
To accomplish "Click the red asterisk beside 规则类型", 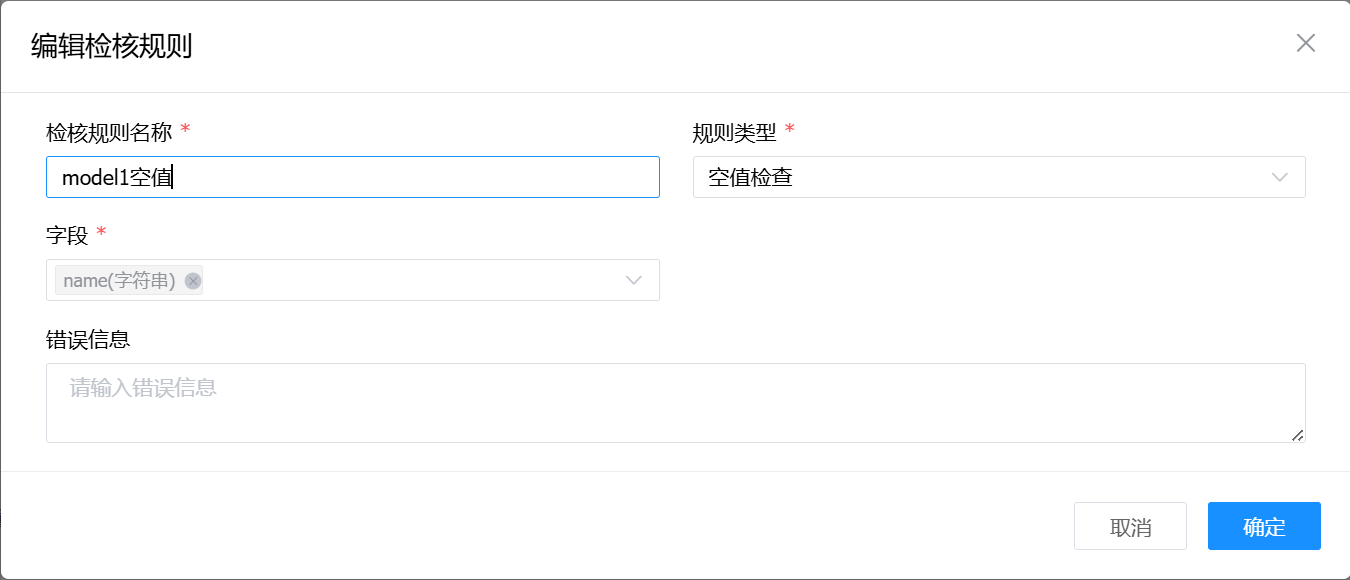I will click(x=790, y=131).
